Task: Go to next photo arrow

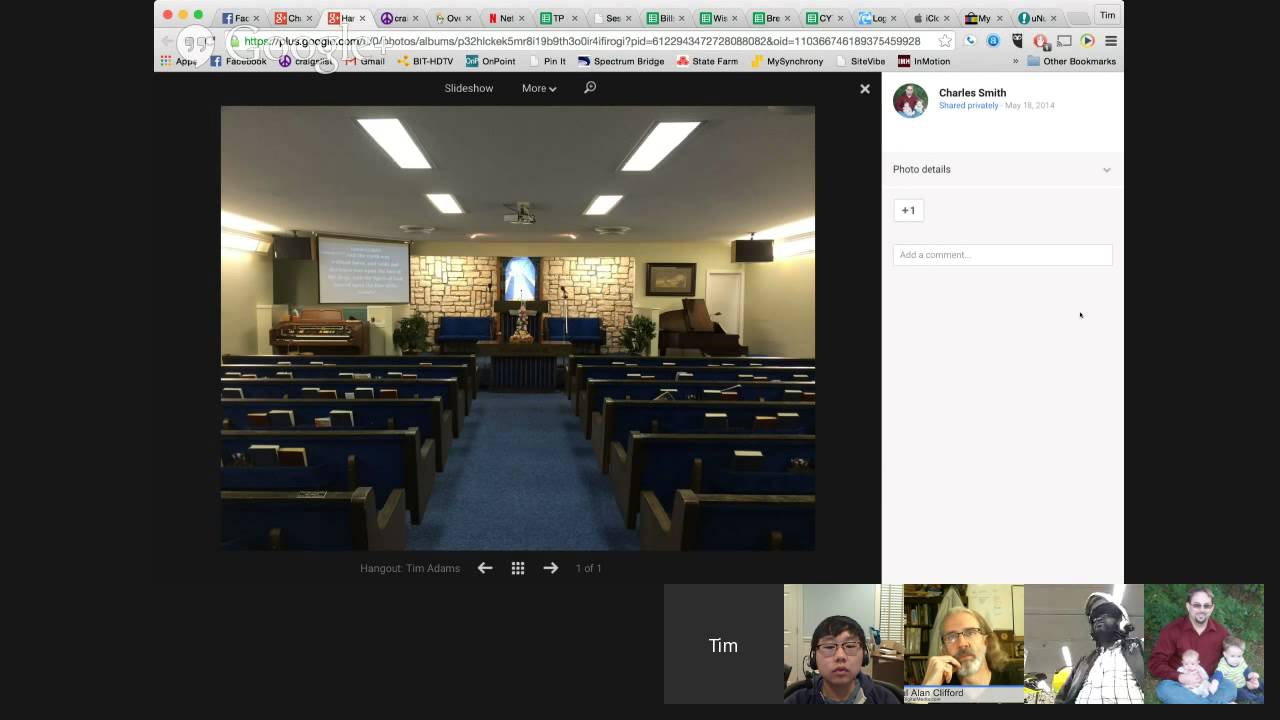Action: [x=551, y=568]
